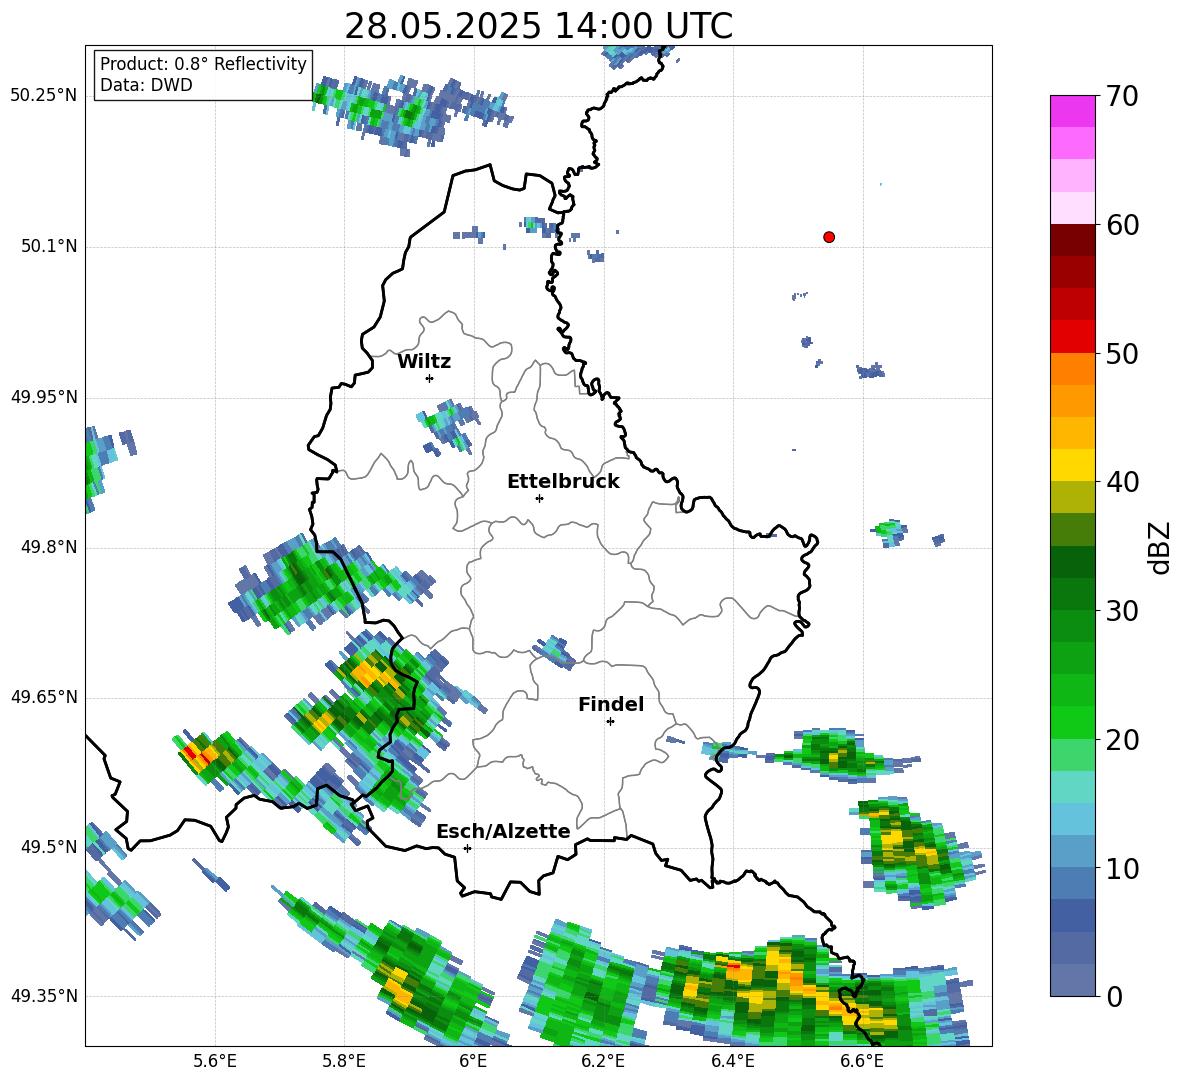Click the 49.5°N latitude label
This screenshot has height=1081, width=1184.
click(x=48, y=847)
